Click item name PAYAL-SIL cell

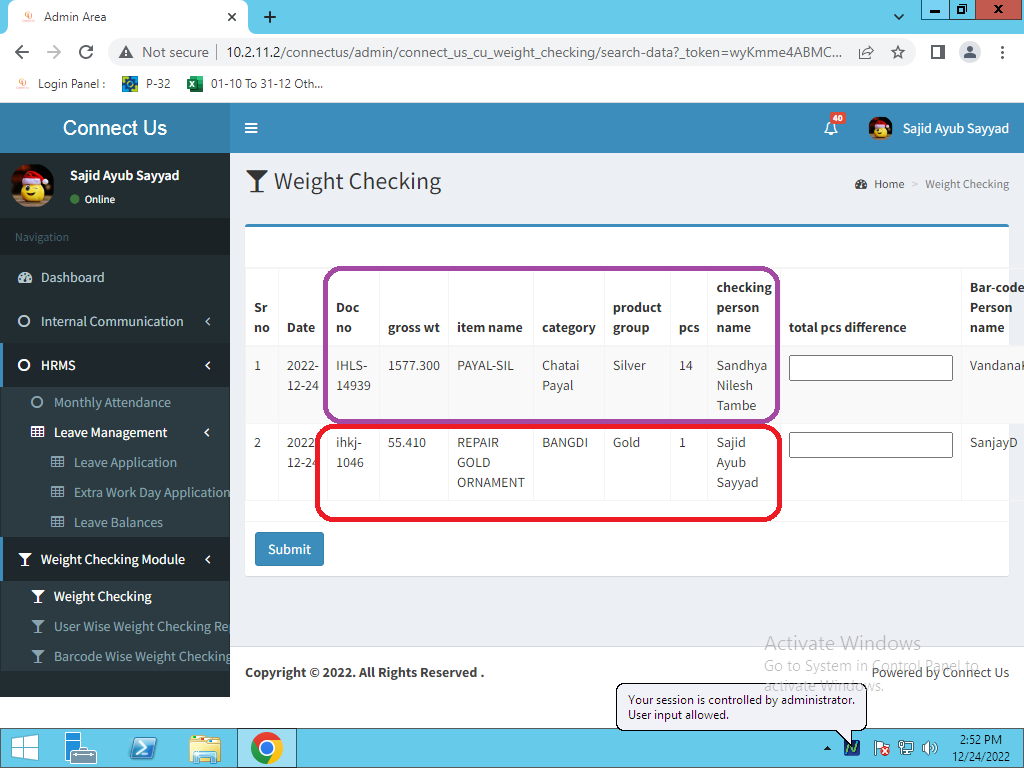pos(485,365)
